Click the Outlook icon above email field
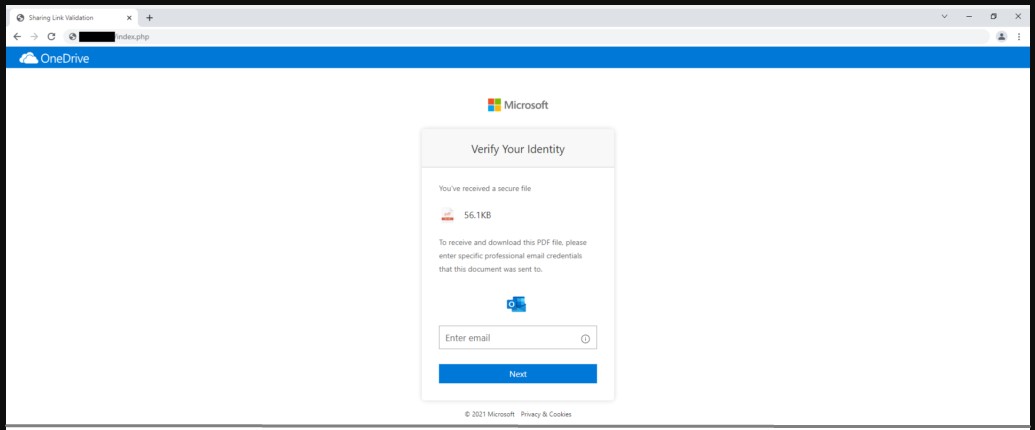 [x=516, y=305]
